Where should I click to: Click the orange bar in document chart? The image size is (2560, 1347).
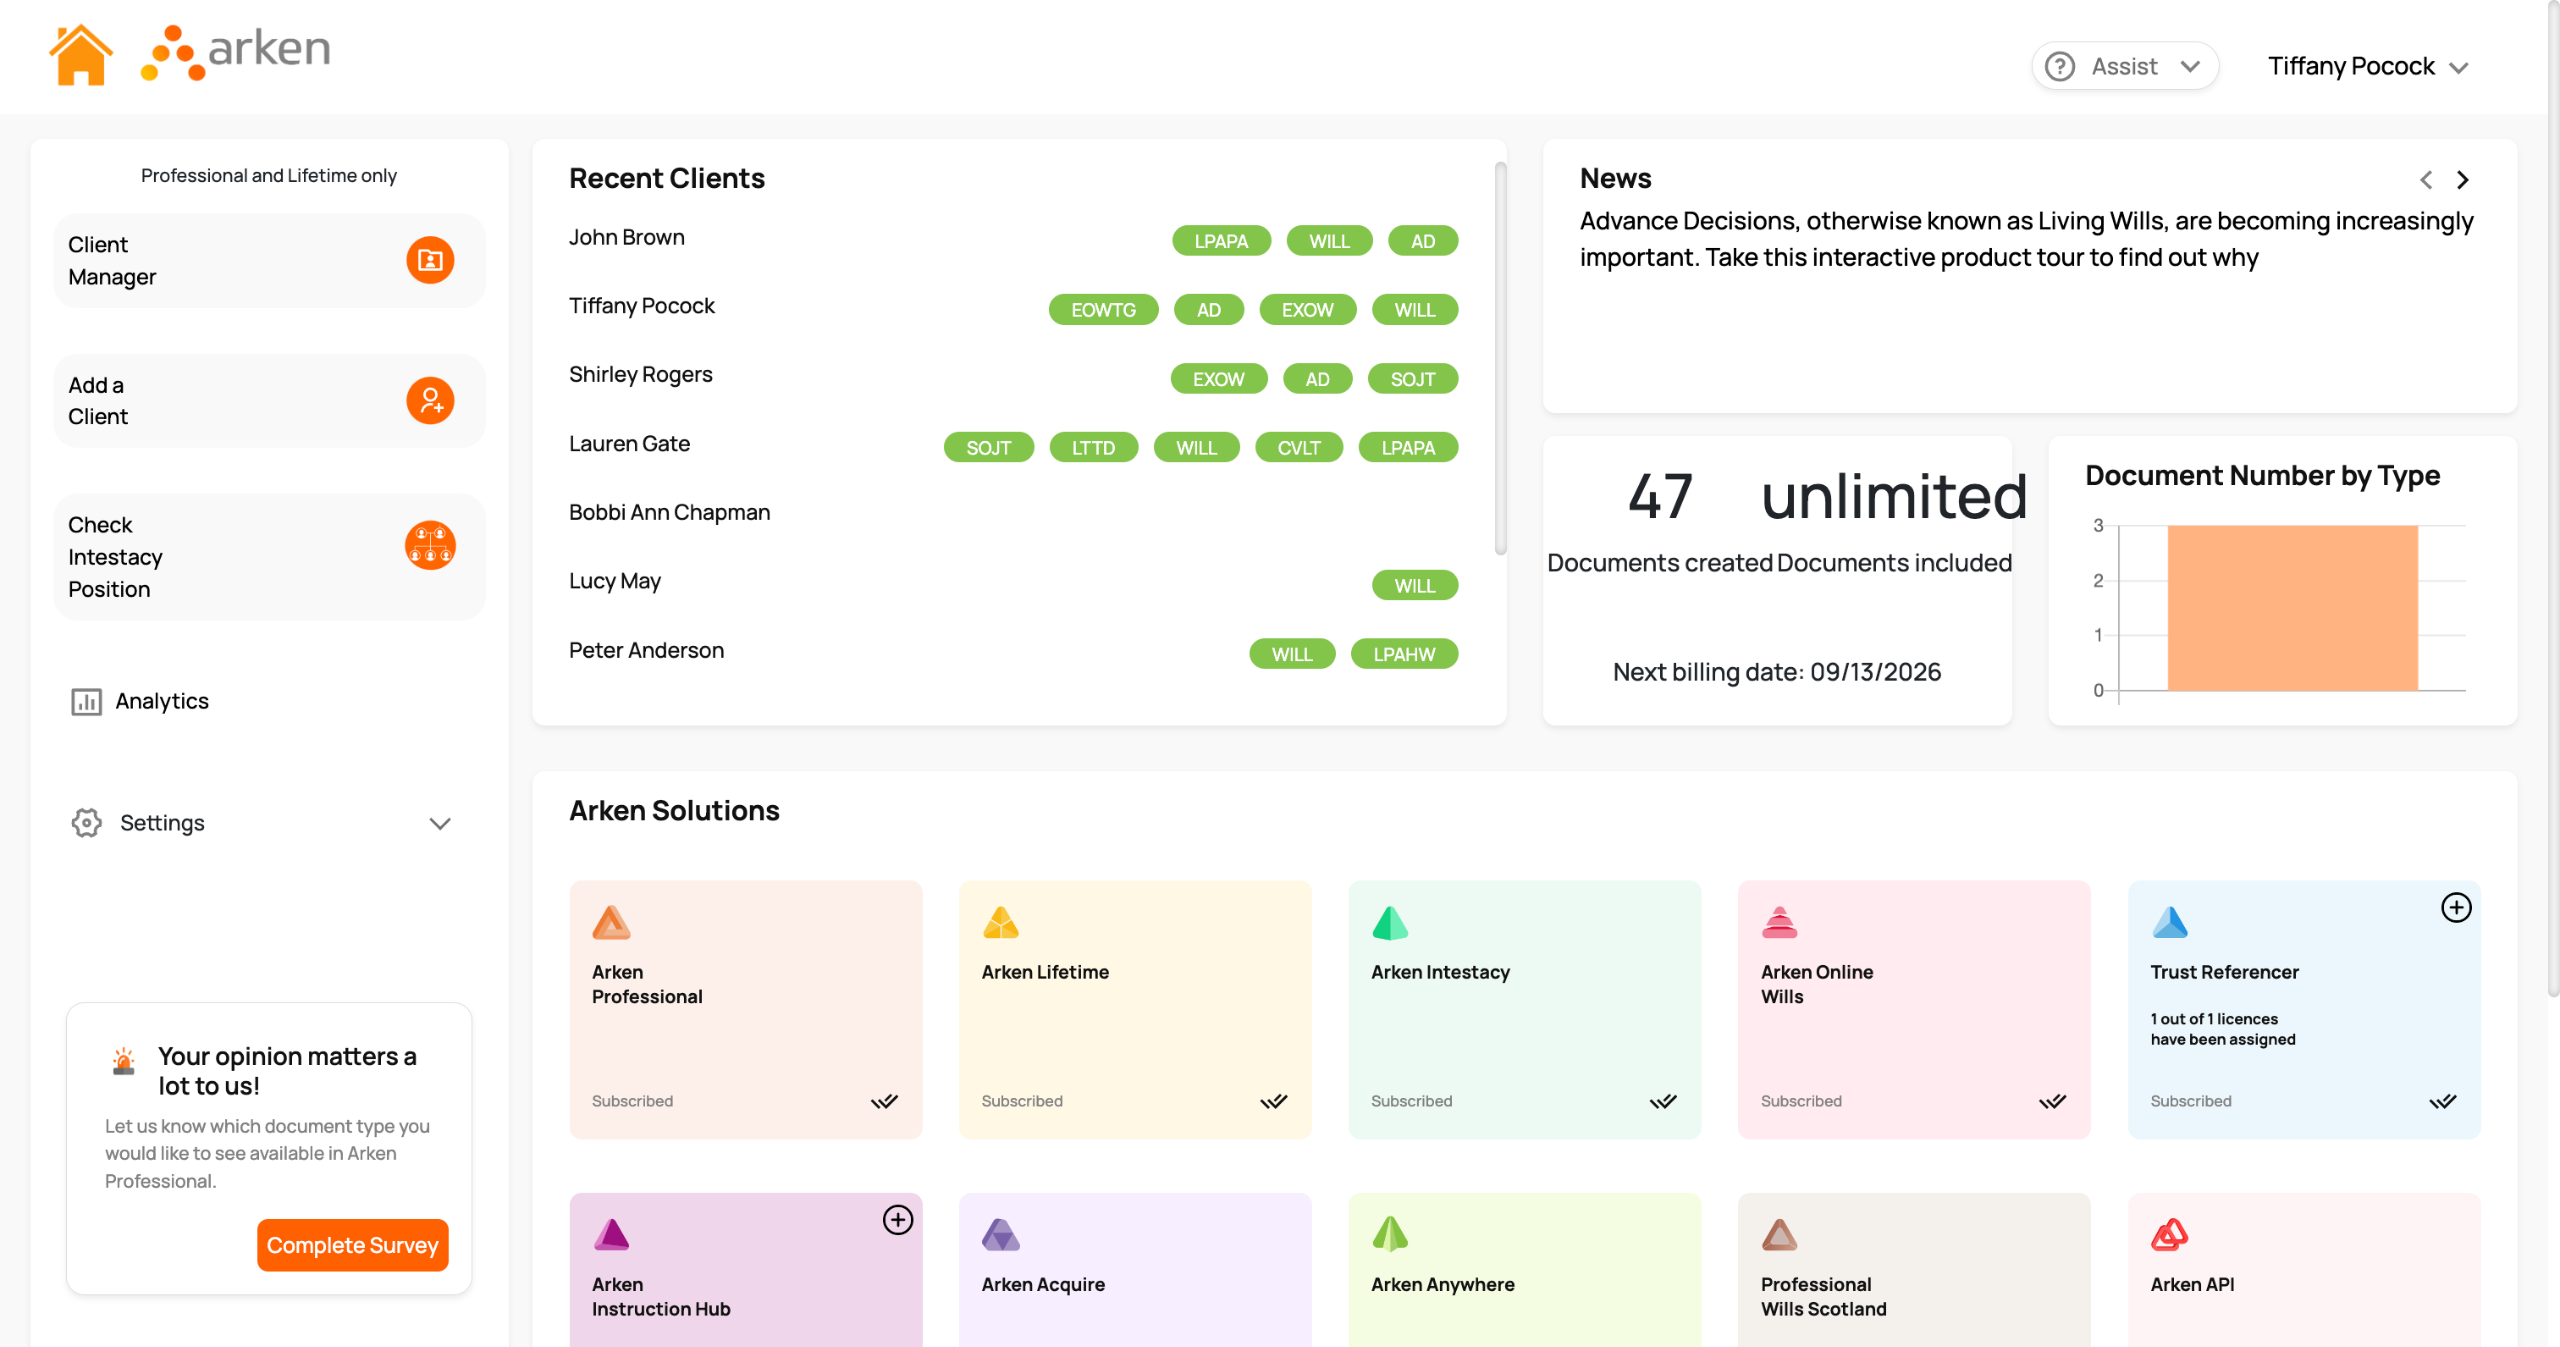(2292, 607)
